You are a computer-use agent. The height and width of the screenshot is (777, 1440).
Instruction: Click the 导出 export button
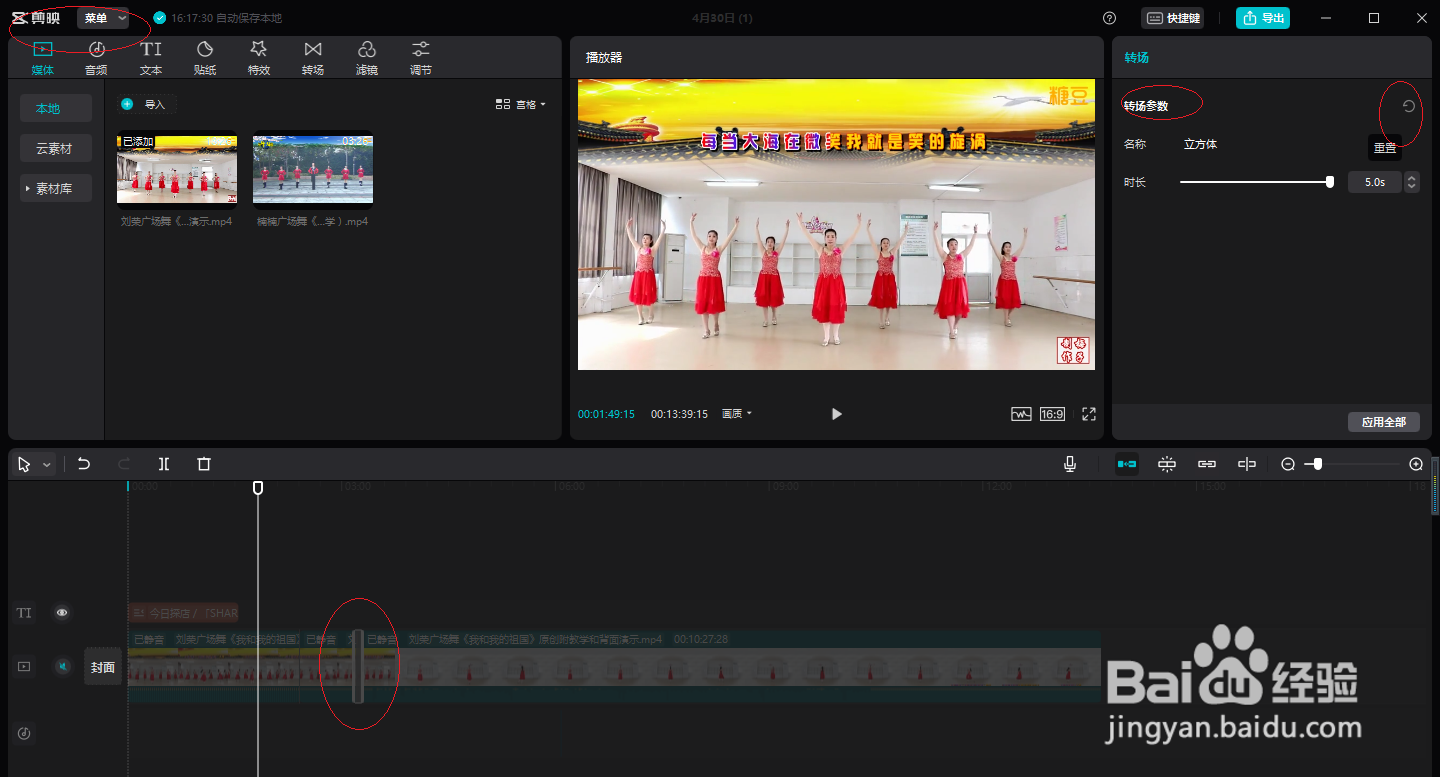(x=1263, y=18)
